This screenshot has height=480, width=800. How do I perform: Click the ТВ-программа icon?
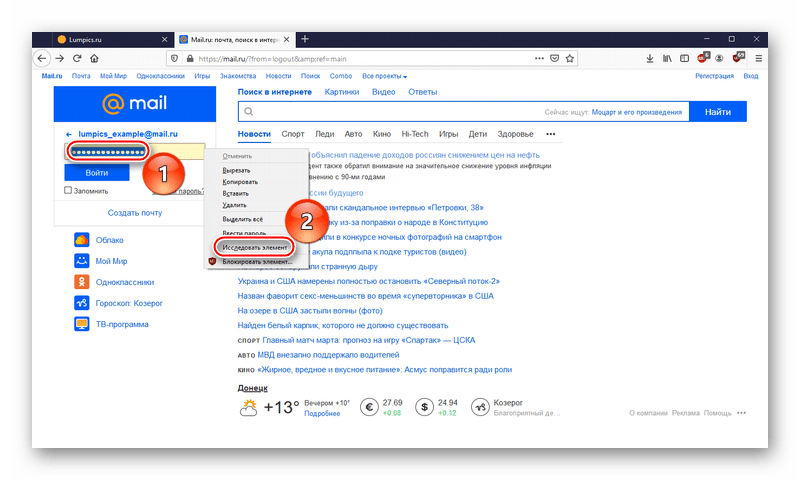click(x=82, y=324)
